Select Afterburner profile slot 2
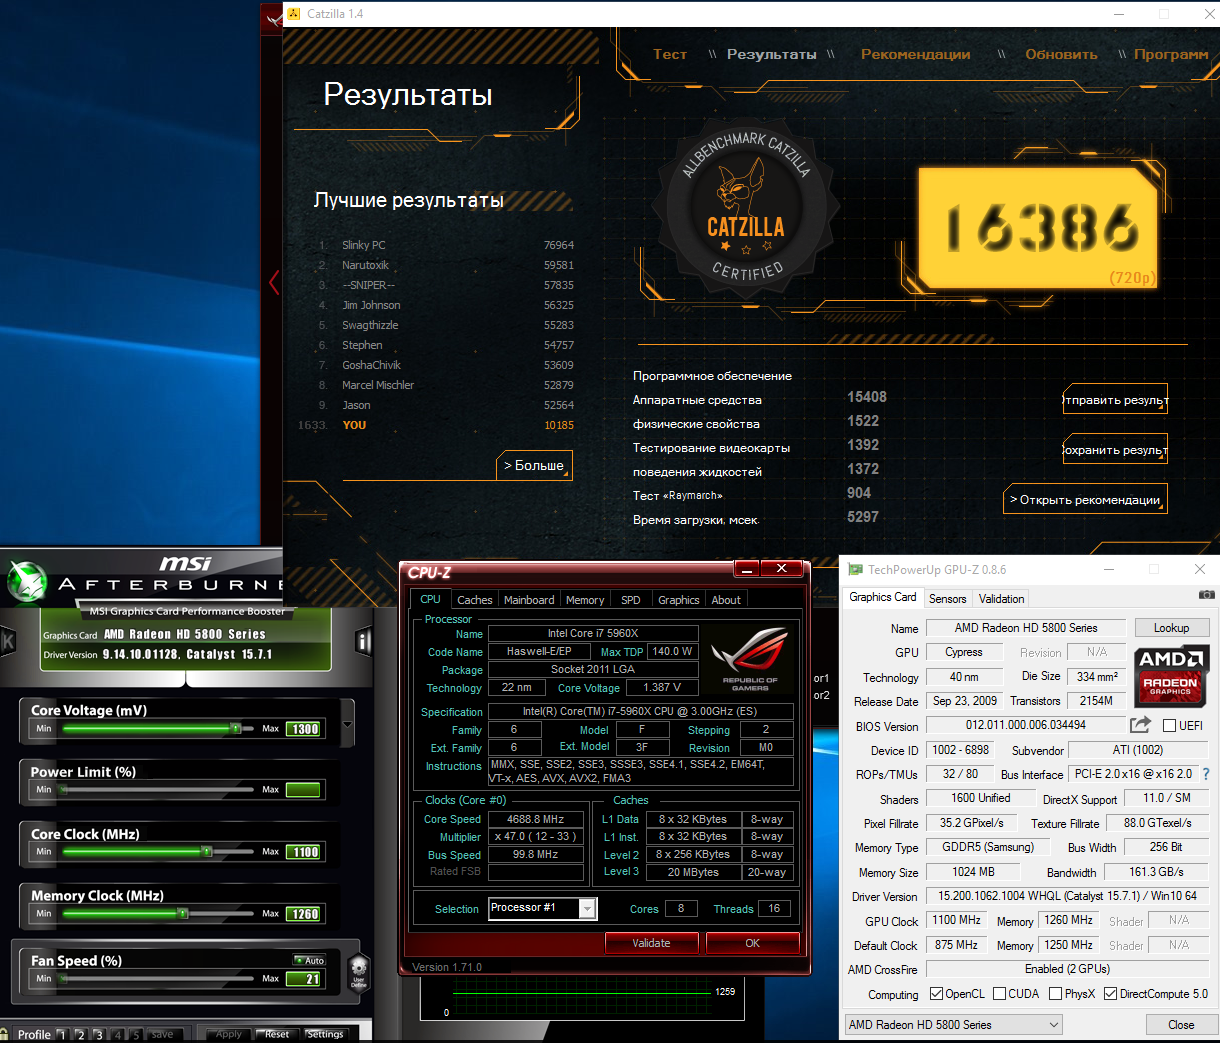The width and height of the screenshot is (1220, 1043). (x=81, y=1034)
